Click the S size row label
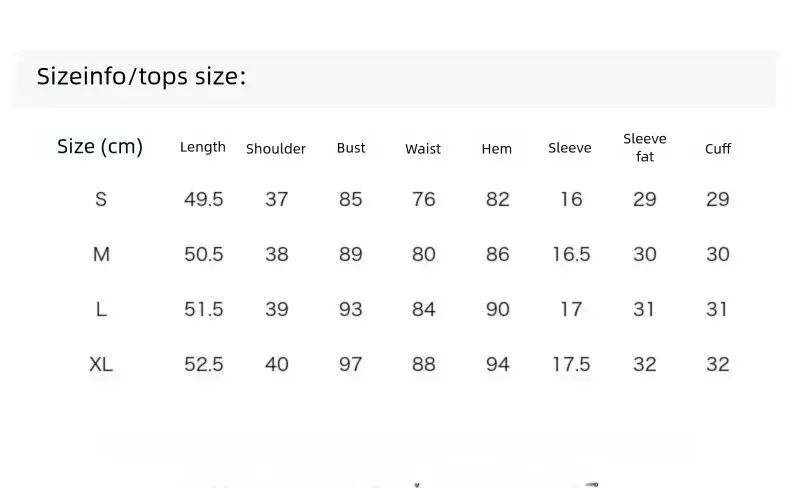 pyautogui.click(x=101, y=199)
